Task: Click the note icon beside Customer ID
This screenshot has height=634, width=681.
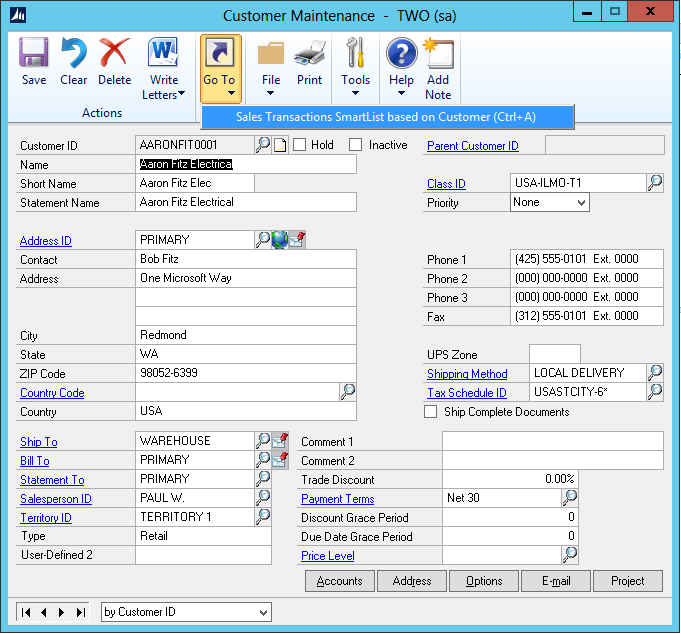Action: [280, 145]
